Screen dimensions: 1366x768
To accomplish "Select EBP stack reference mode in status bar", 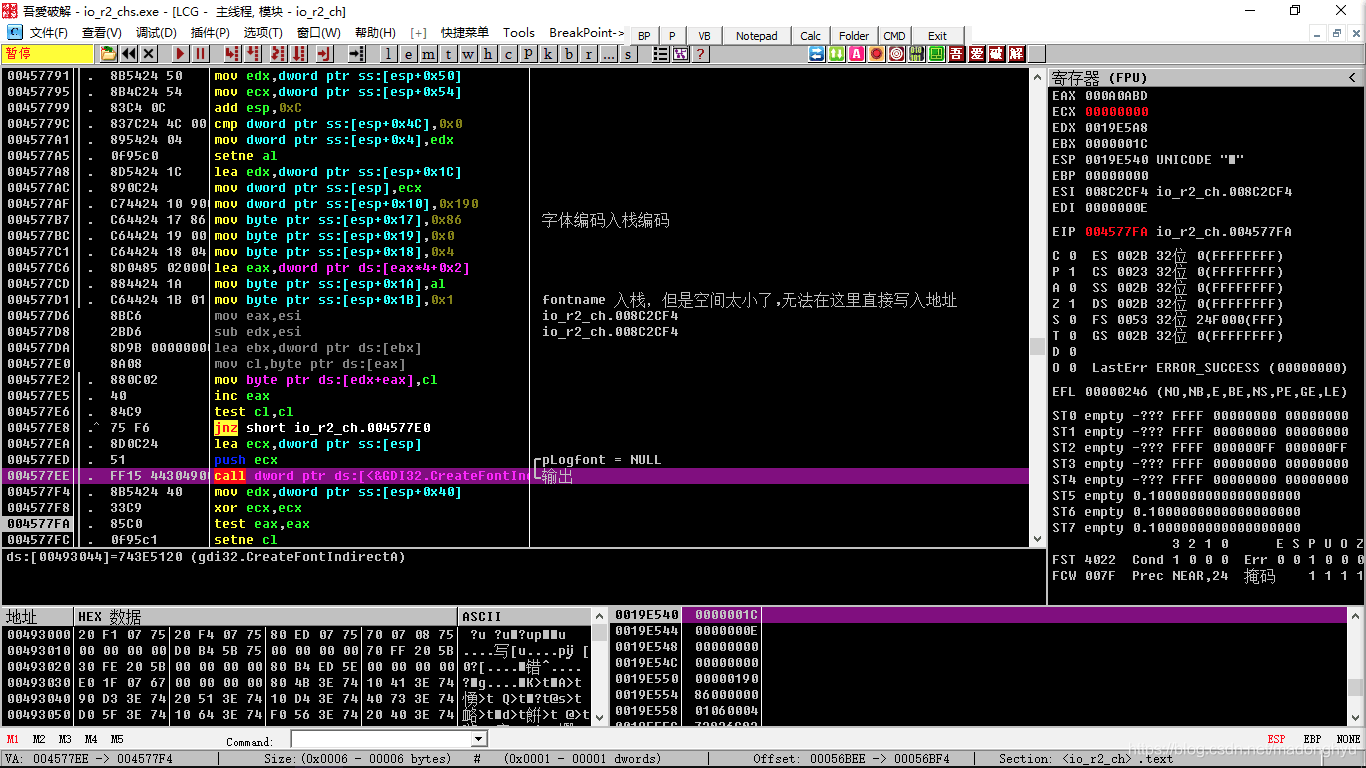I will (1312, 739).
